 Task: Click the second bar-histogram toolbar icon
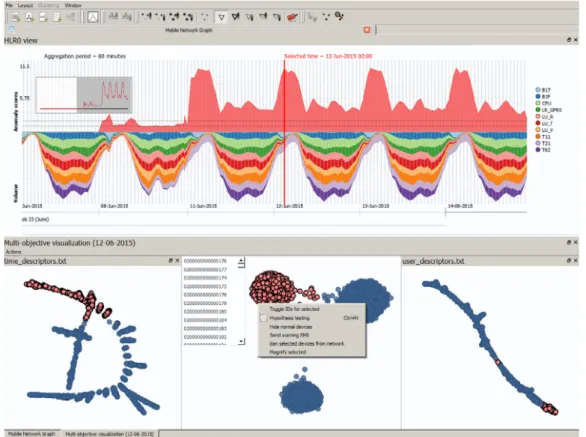coord(127,16)
